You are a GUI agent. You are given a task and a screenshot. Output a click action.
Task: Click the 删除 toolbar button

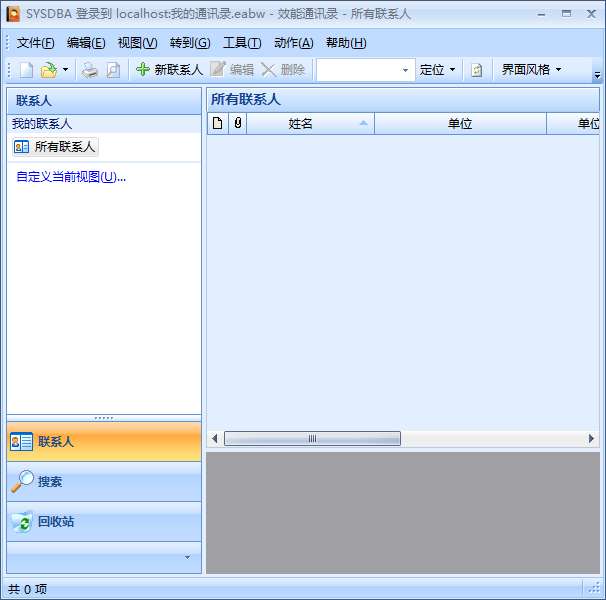point(283,70)
